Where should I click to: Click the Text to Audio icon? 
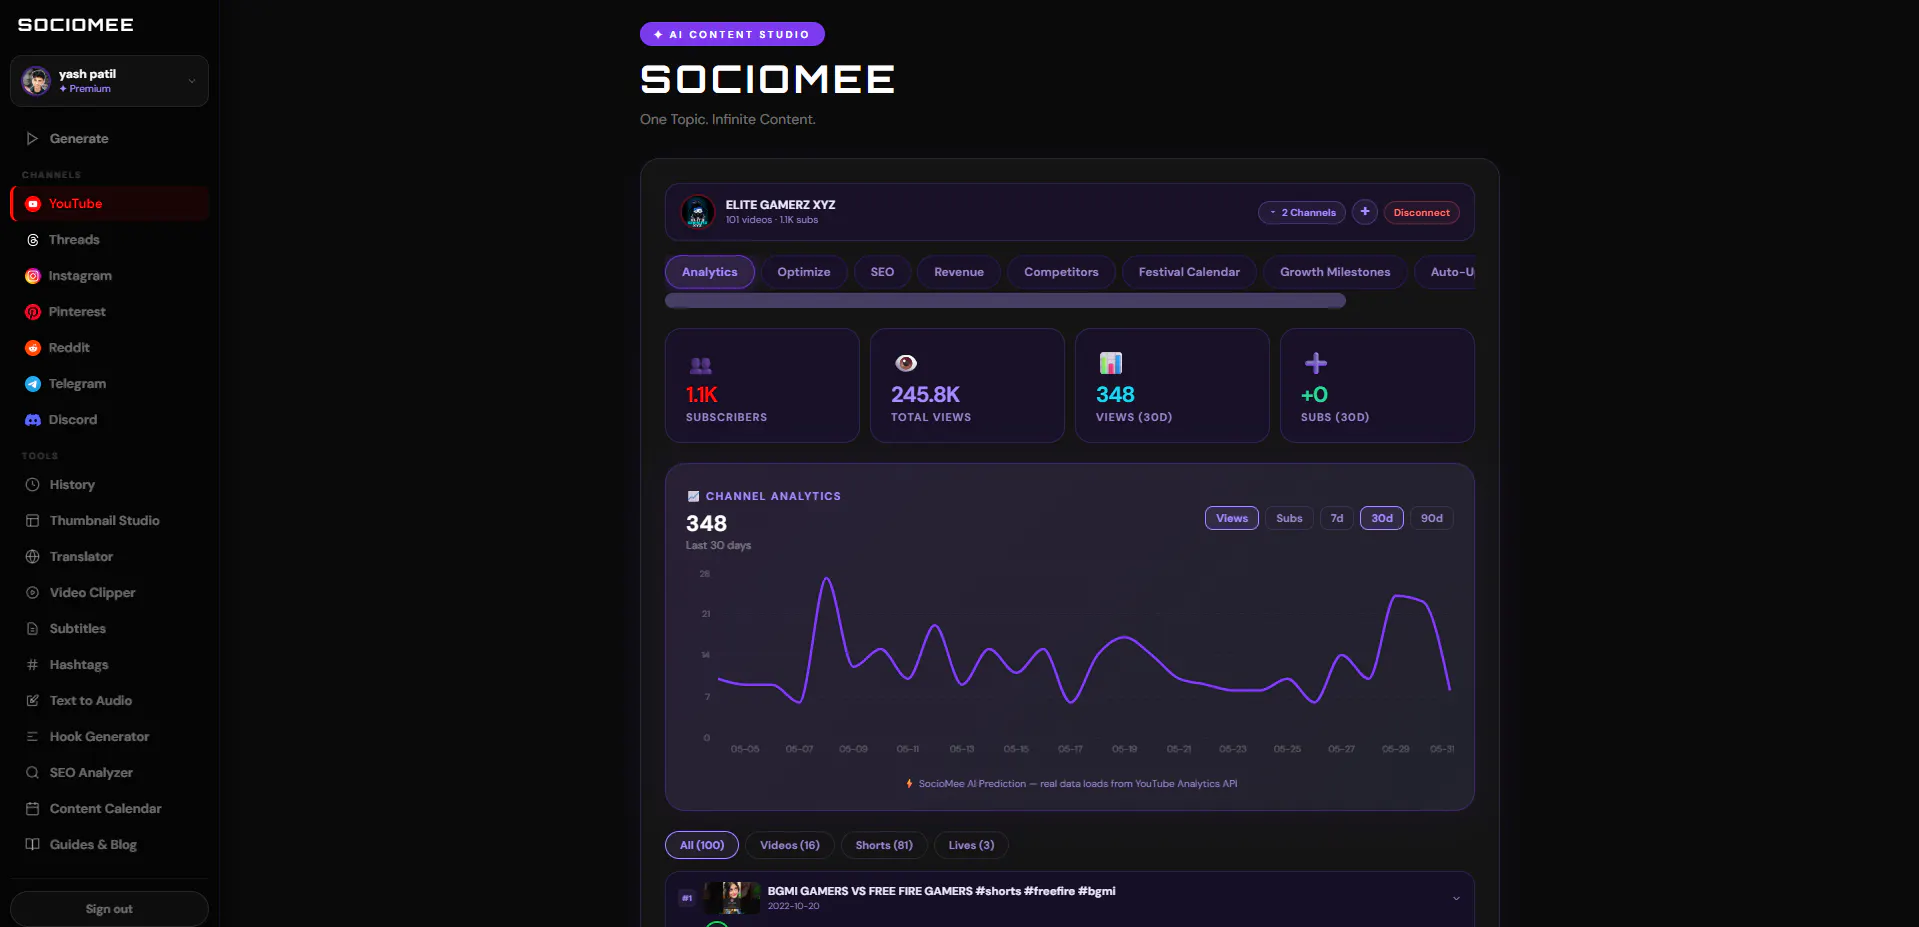click(32, 701)
